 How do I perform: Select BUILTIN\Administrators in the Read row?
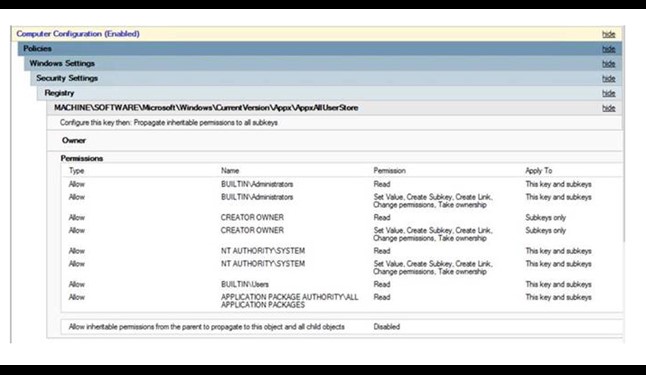[257, 184]
